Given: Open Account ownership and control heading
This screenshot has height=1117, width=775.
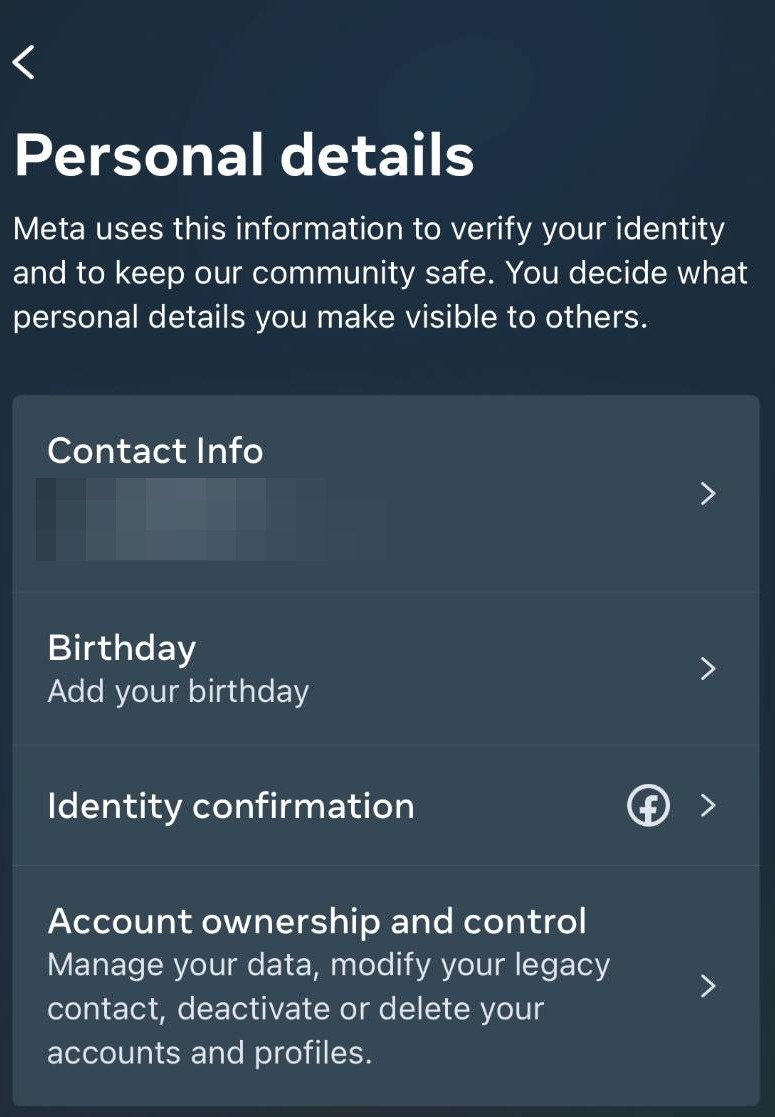Looking at the screenshot, I should coord(316,921).
